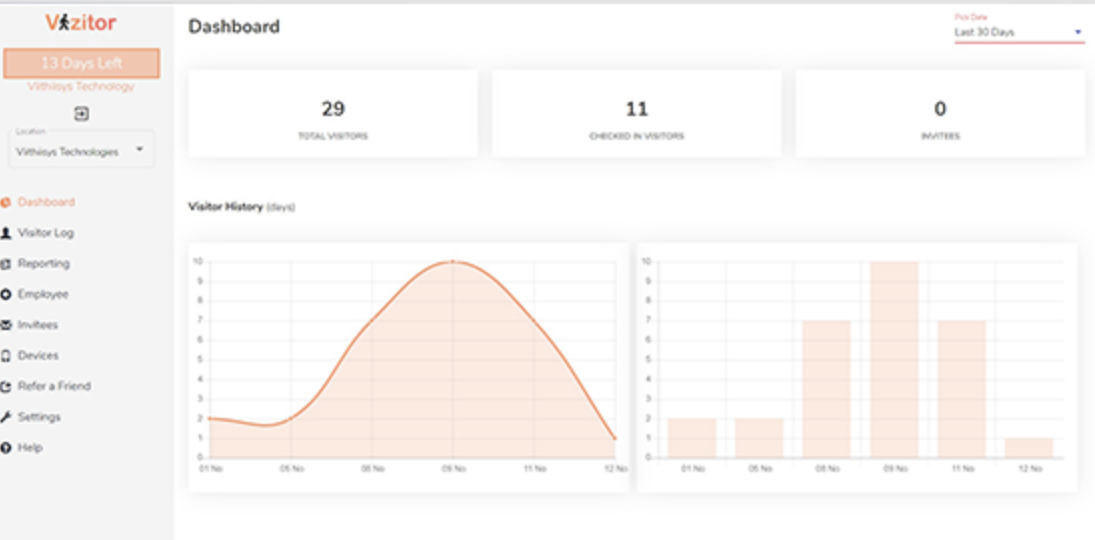This screenshot has width=1095, height=540.
Task: Open the Employee page
Action: coord(43,294)
